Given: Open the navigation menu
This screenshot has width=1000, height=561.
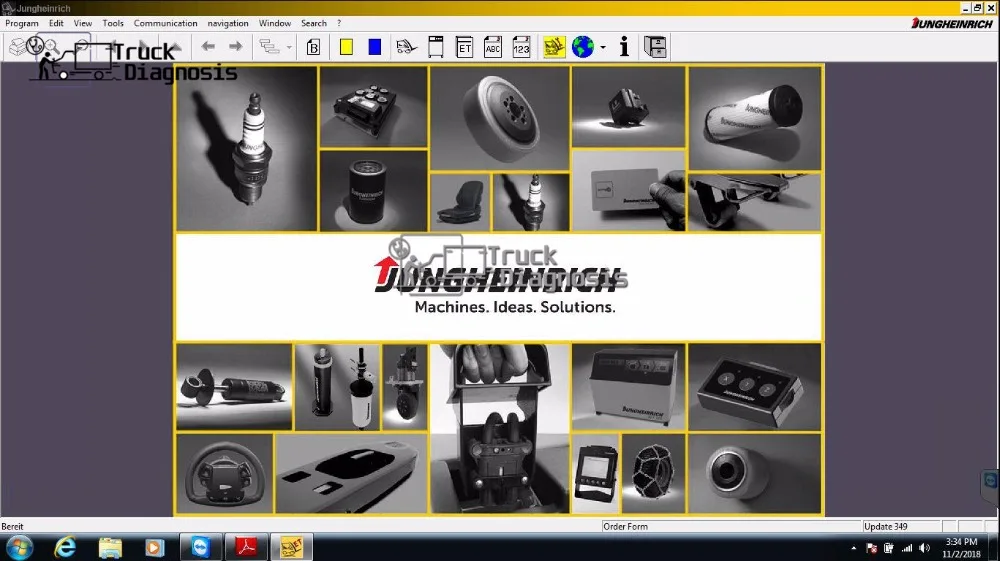Looking at the screenshot, I should tap(228, 23).
